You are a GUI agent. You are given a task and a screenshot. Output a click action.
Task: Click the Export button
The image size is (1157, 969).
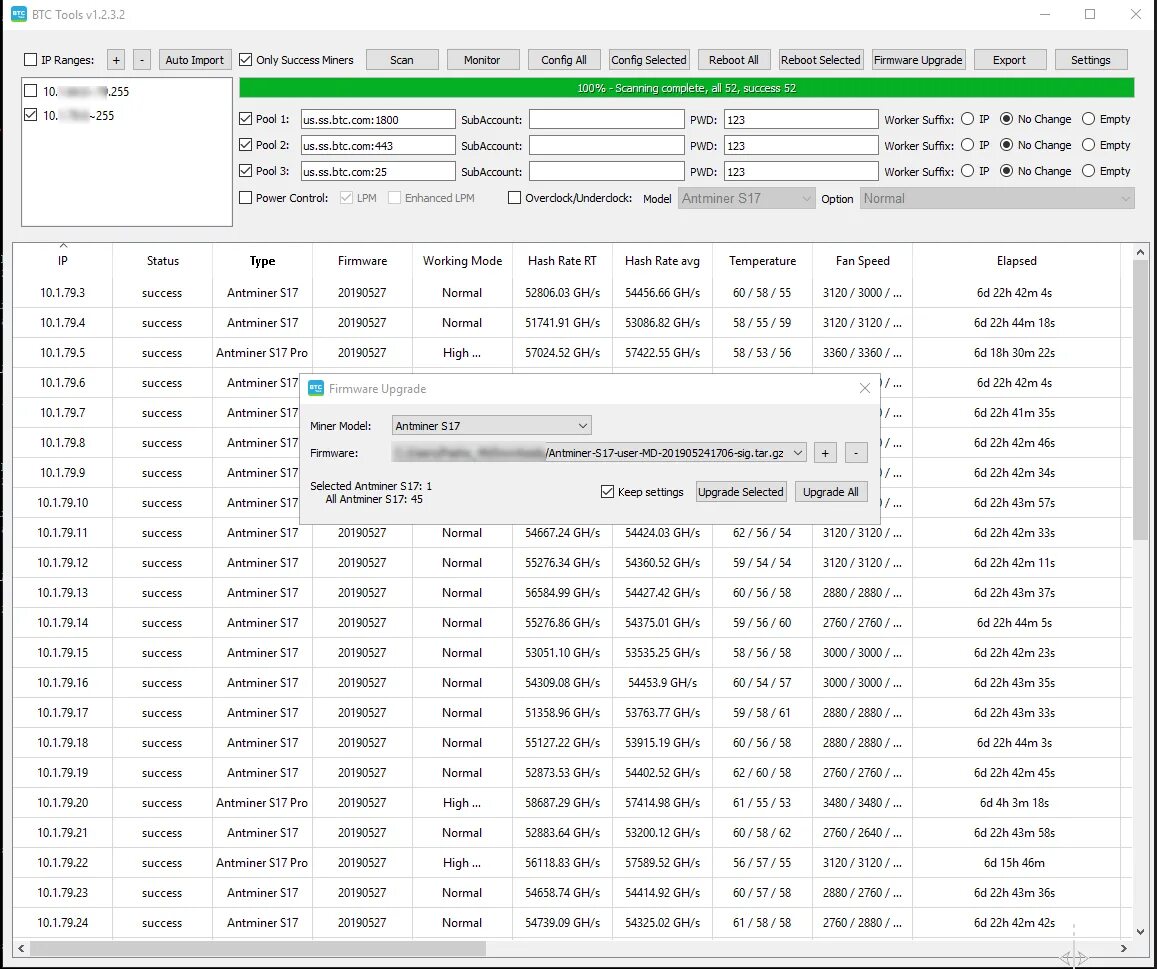coord(1009,60)
